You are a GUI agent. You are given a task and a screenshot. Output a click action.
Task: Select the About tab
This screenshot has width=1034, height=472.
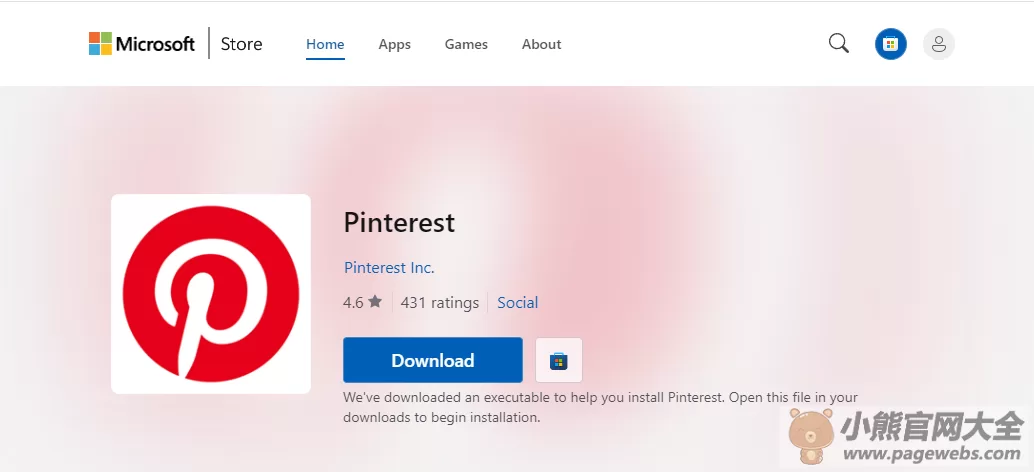541,44
